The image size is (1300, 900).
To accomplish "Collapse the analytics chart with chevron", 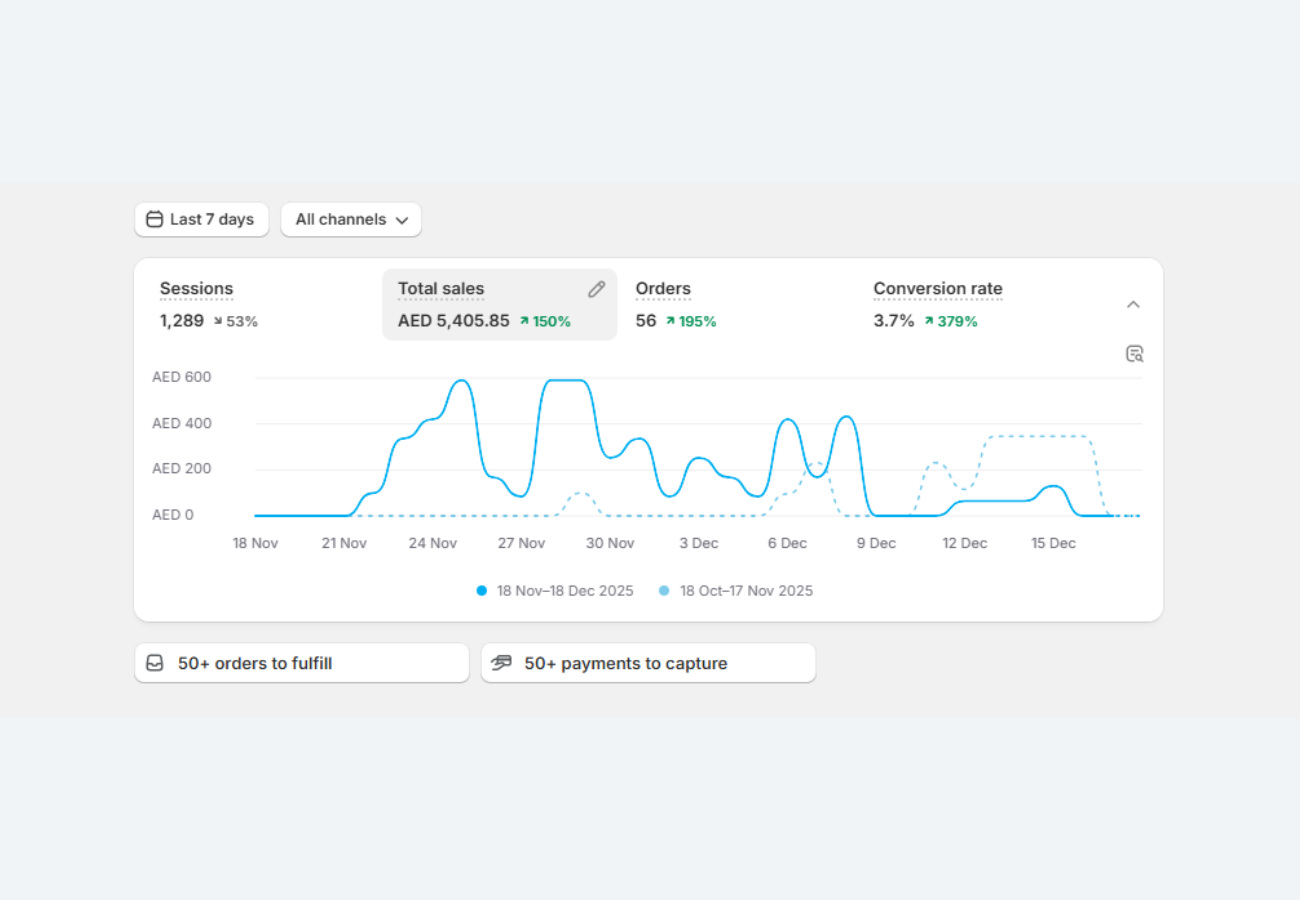I will coord(1133,304).
